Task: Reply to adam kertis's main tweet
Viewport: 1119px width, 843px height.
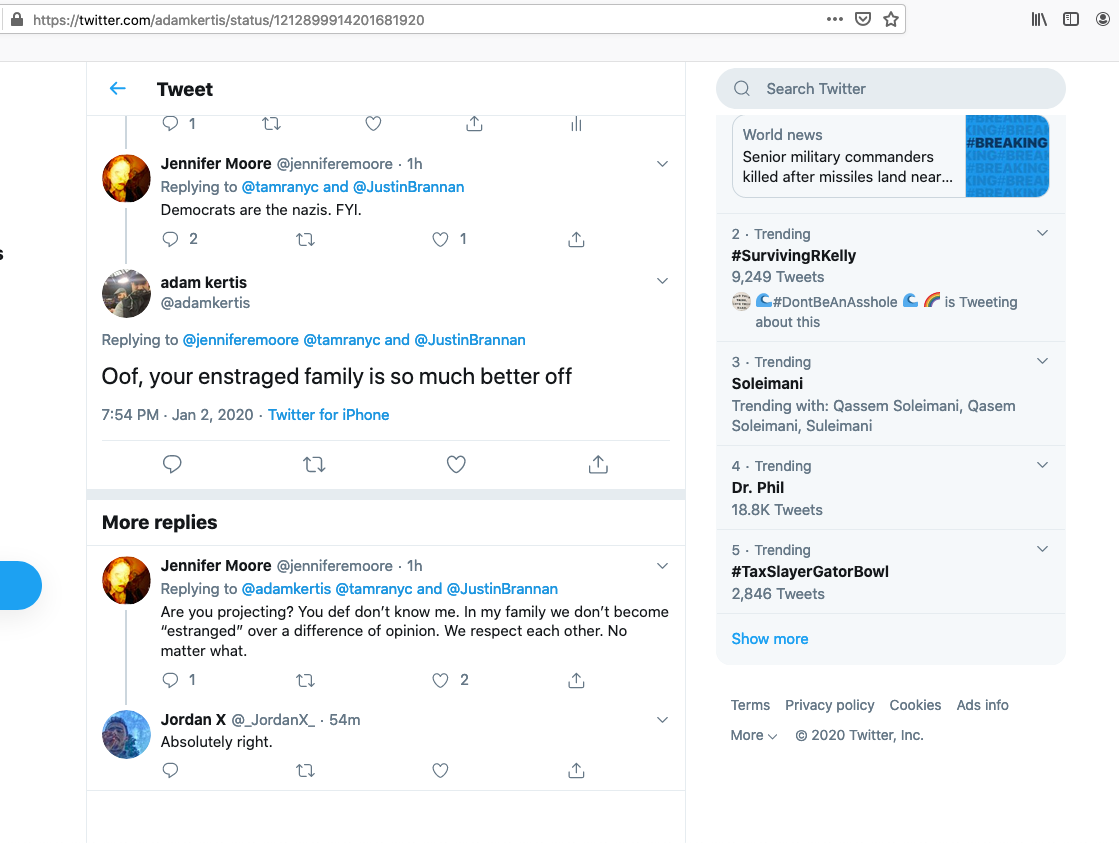Action: 172,464
